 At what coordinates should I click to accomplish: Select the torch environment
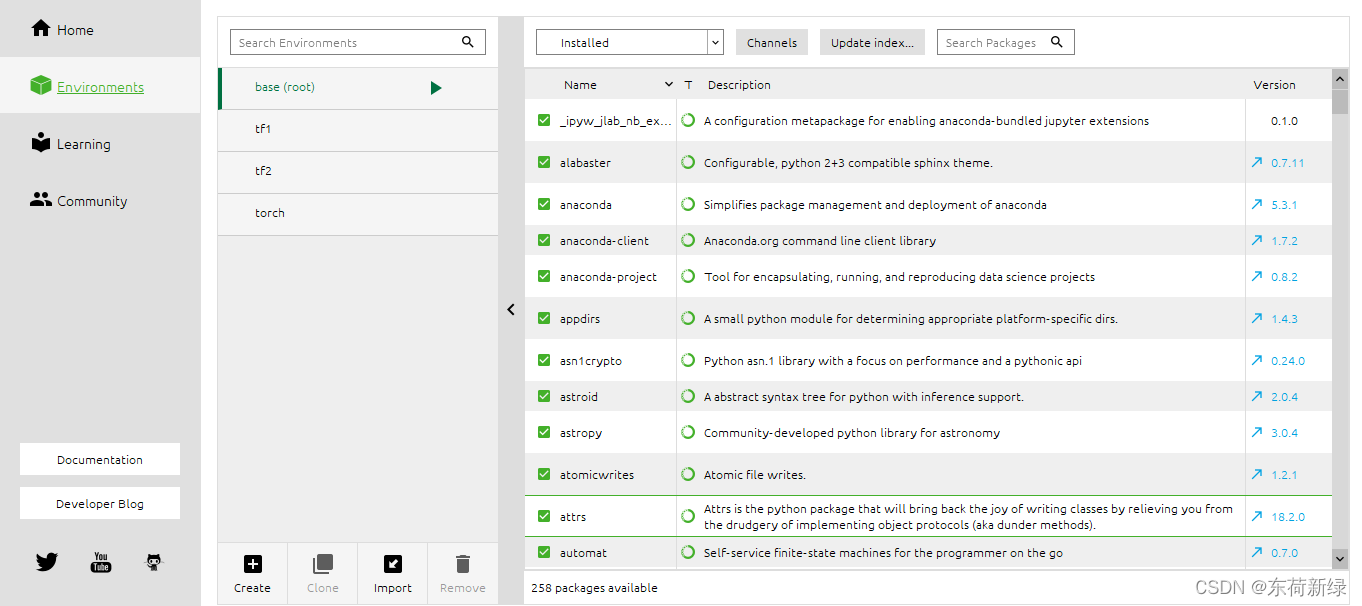coord(358,214)
